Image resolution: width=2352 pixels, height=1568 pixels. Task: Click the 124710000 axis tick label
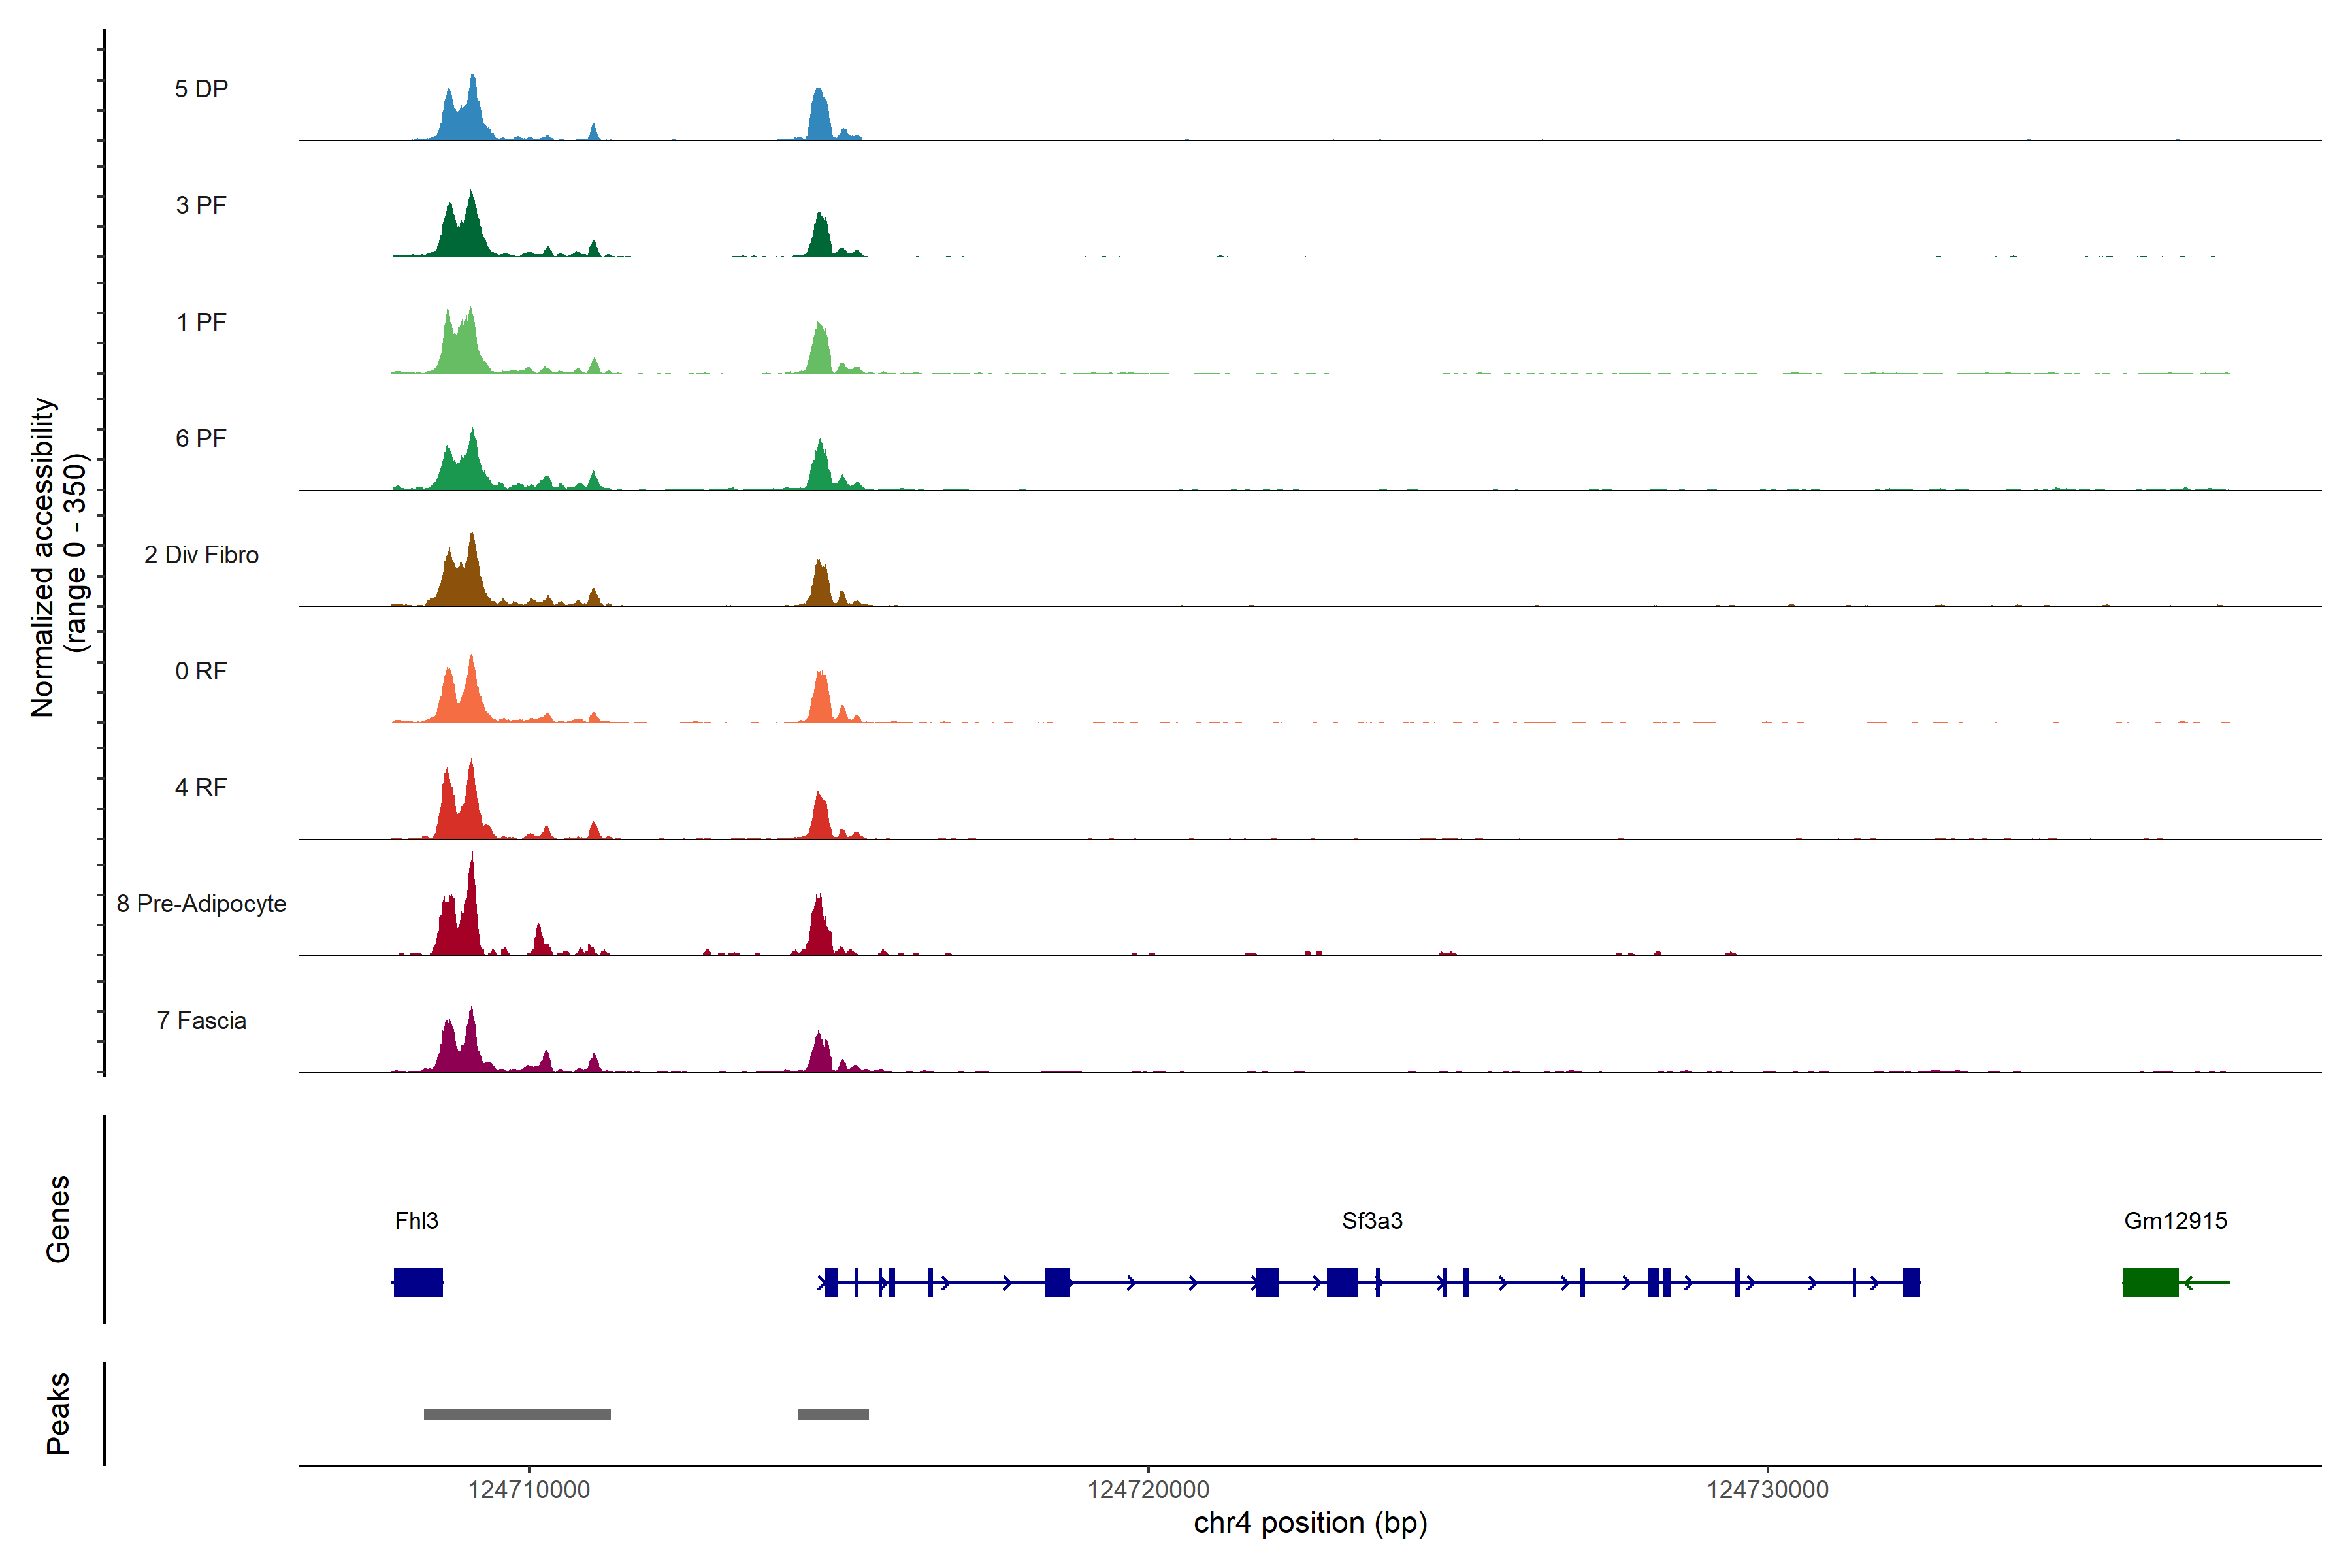(529, 1490)
